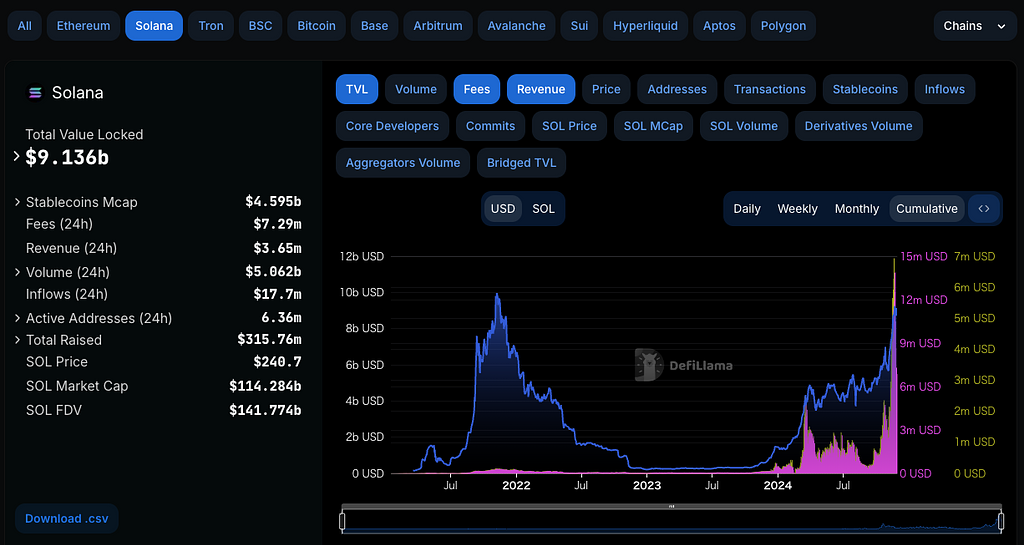Click the Solana logo icon
The width and height of the screenshot is (1024, 545).
[x=35, y=93]
